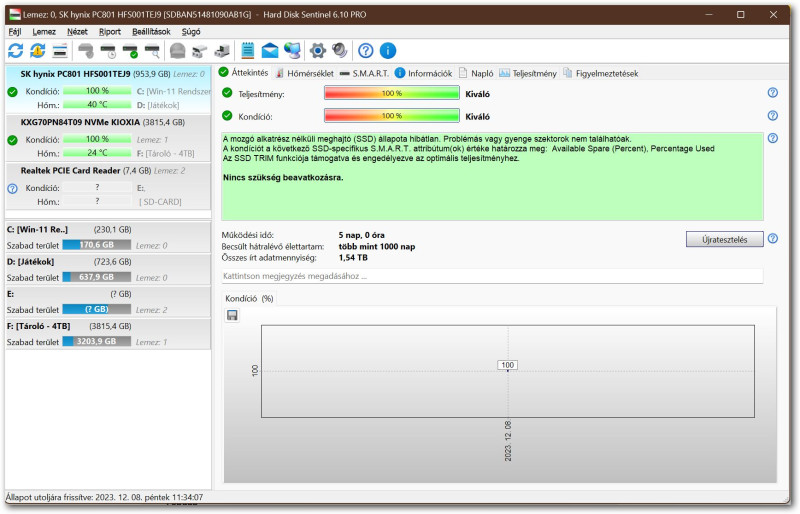Image resolution: width=800 pixels, height=514 pixels.
Task: Click the gray hard disk toolbar icon
Action: coord(86,51)
